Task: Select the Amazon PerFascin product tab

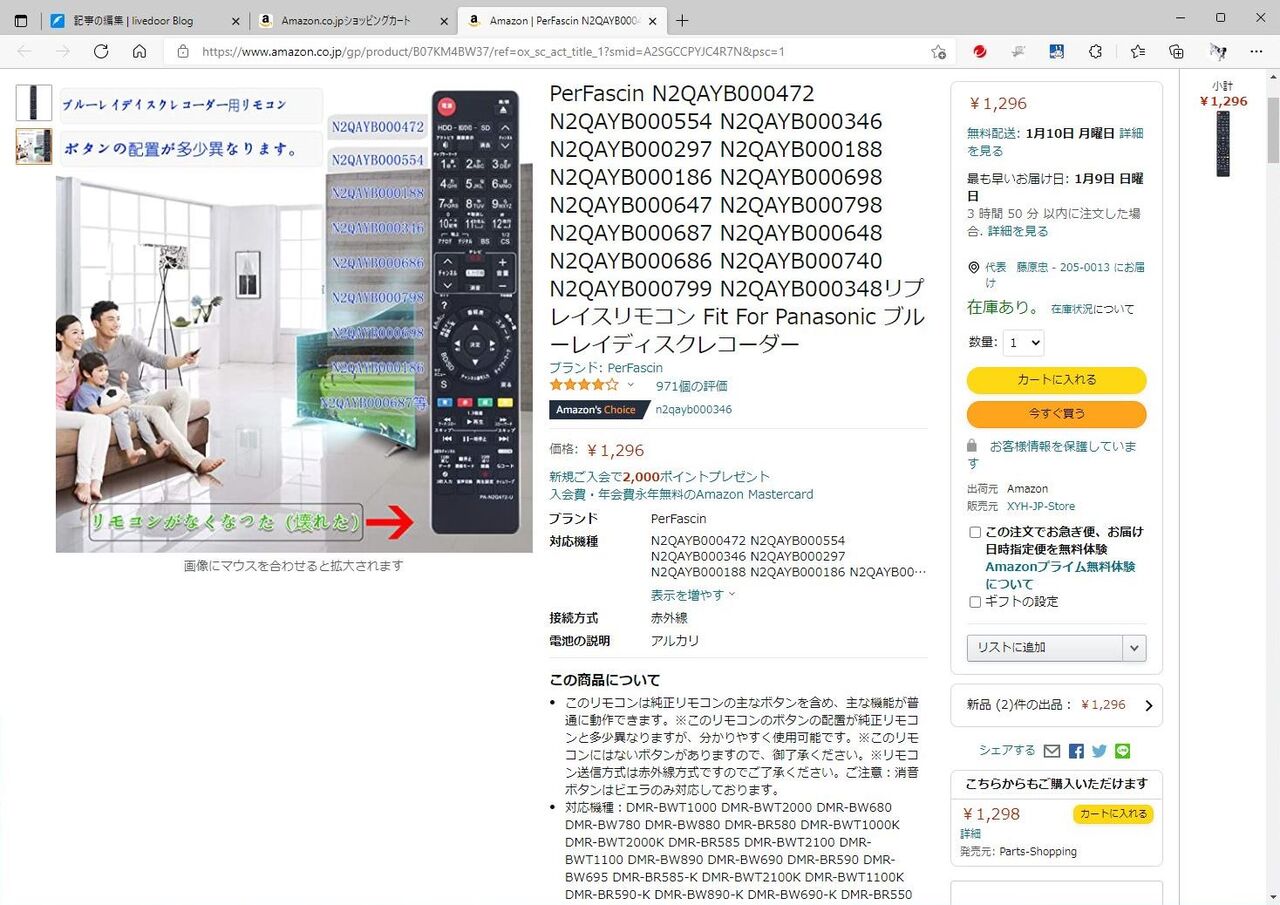Action: click(x=561, y=21)
